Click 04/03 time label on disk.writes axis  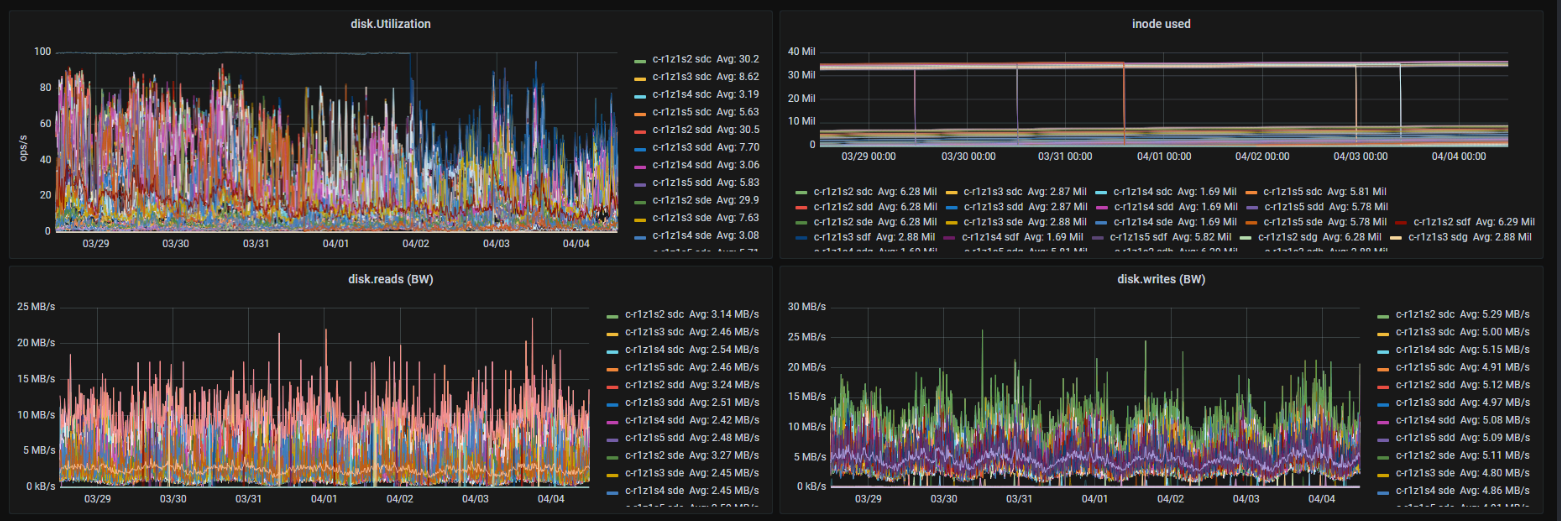1247,498
